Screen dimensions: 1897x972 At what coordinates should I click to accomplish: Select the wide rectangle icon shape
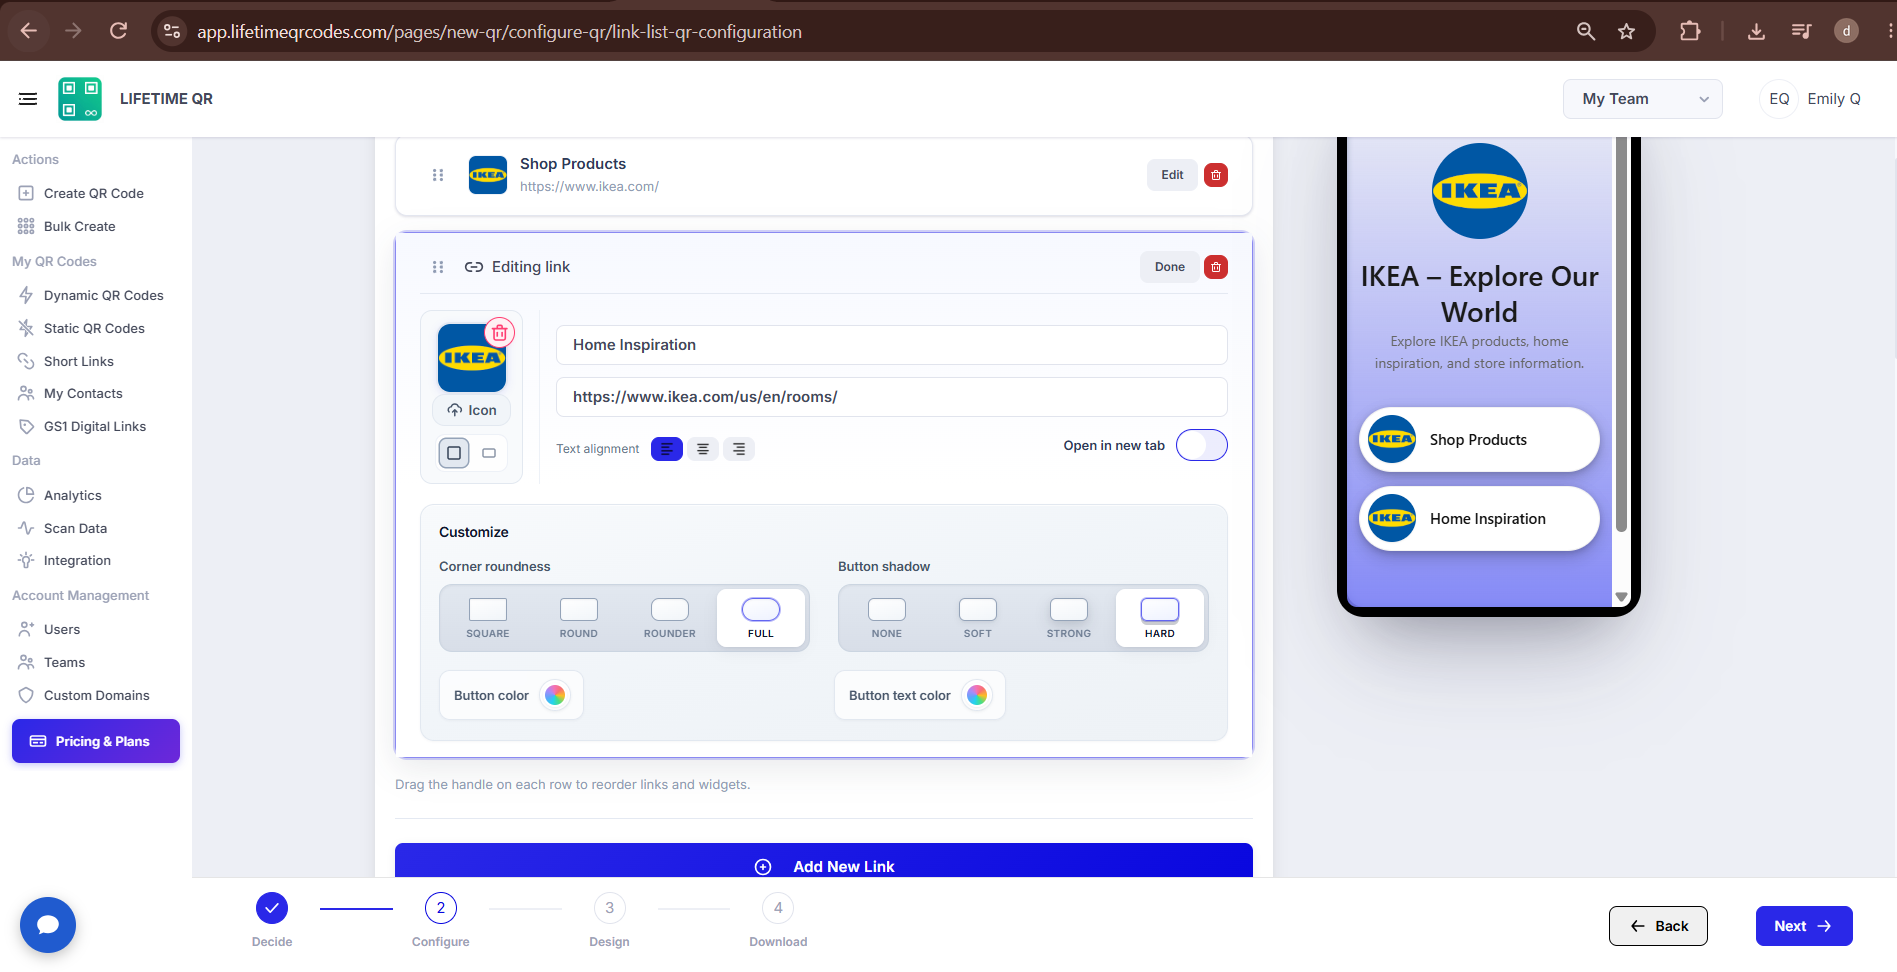[489, 453]
